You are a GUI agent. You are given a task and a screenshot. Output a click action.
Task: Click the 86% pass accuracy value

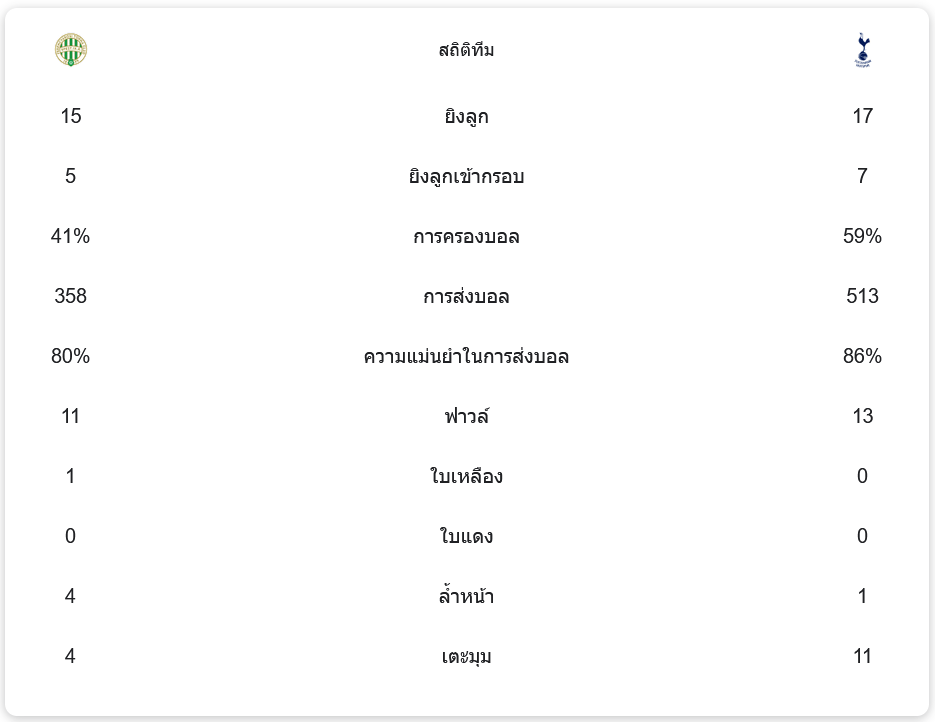point(862,357)
